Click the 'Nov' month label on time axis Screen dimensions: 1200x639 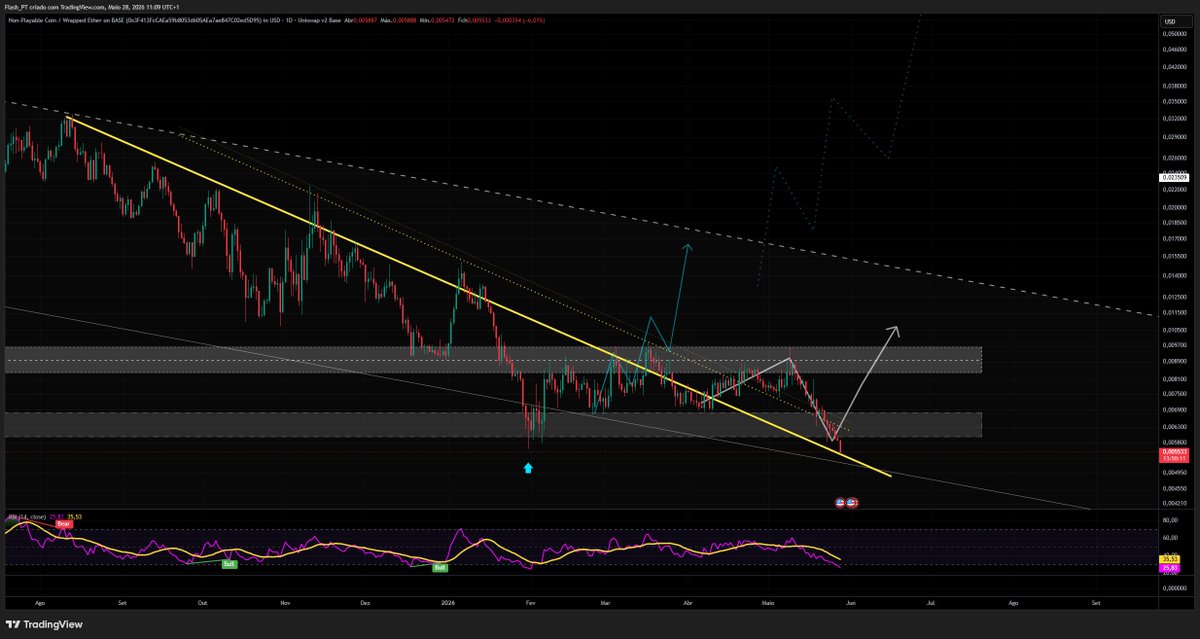[285, 604]
